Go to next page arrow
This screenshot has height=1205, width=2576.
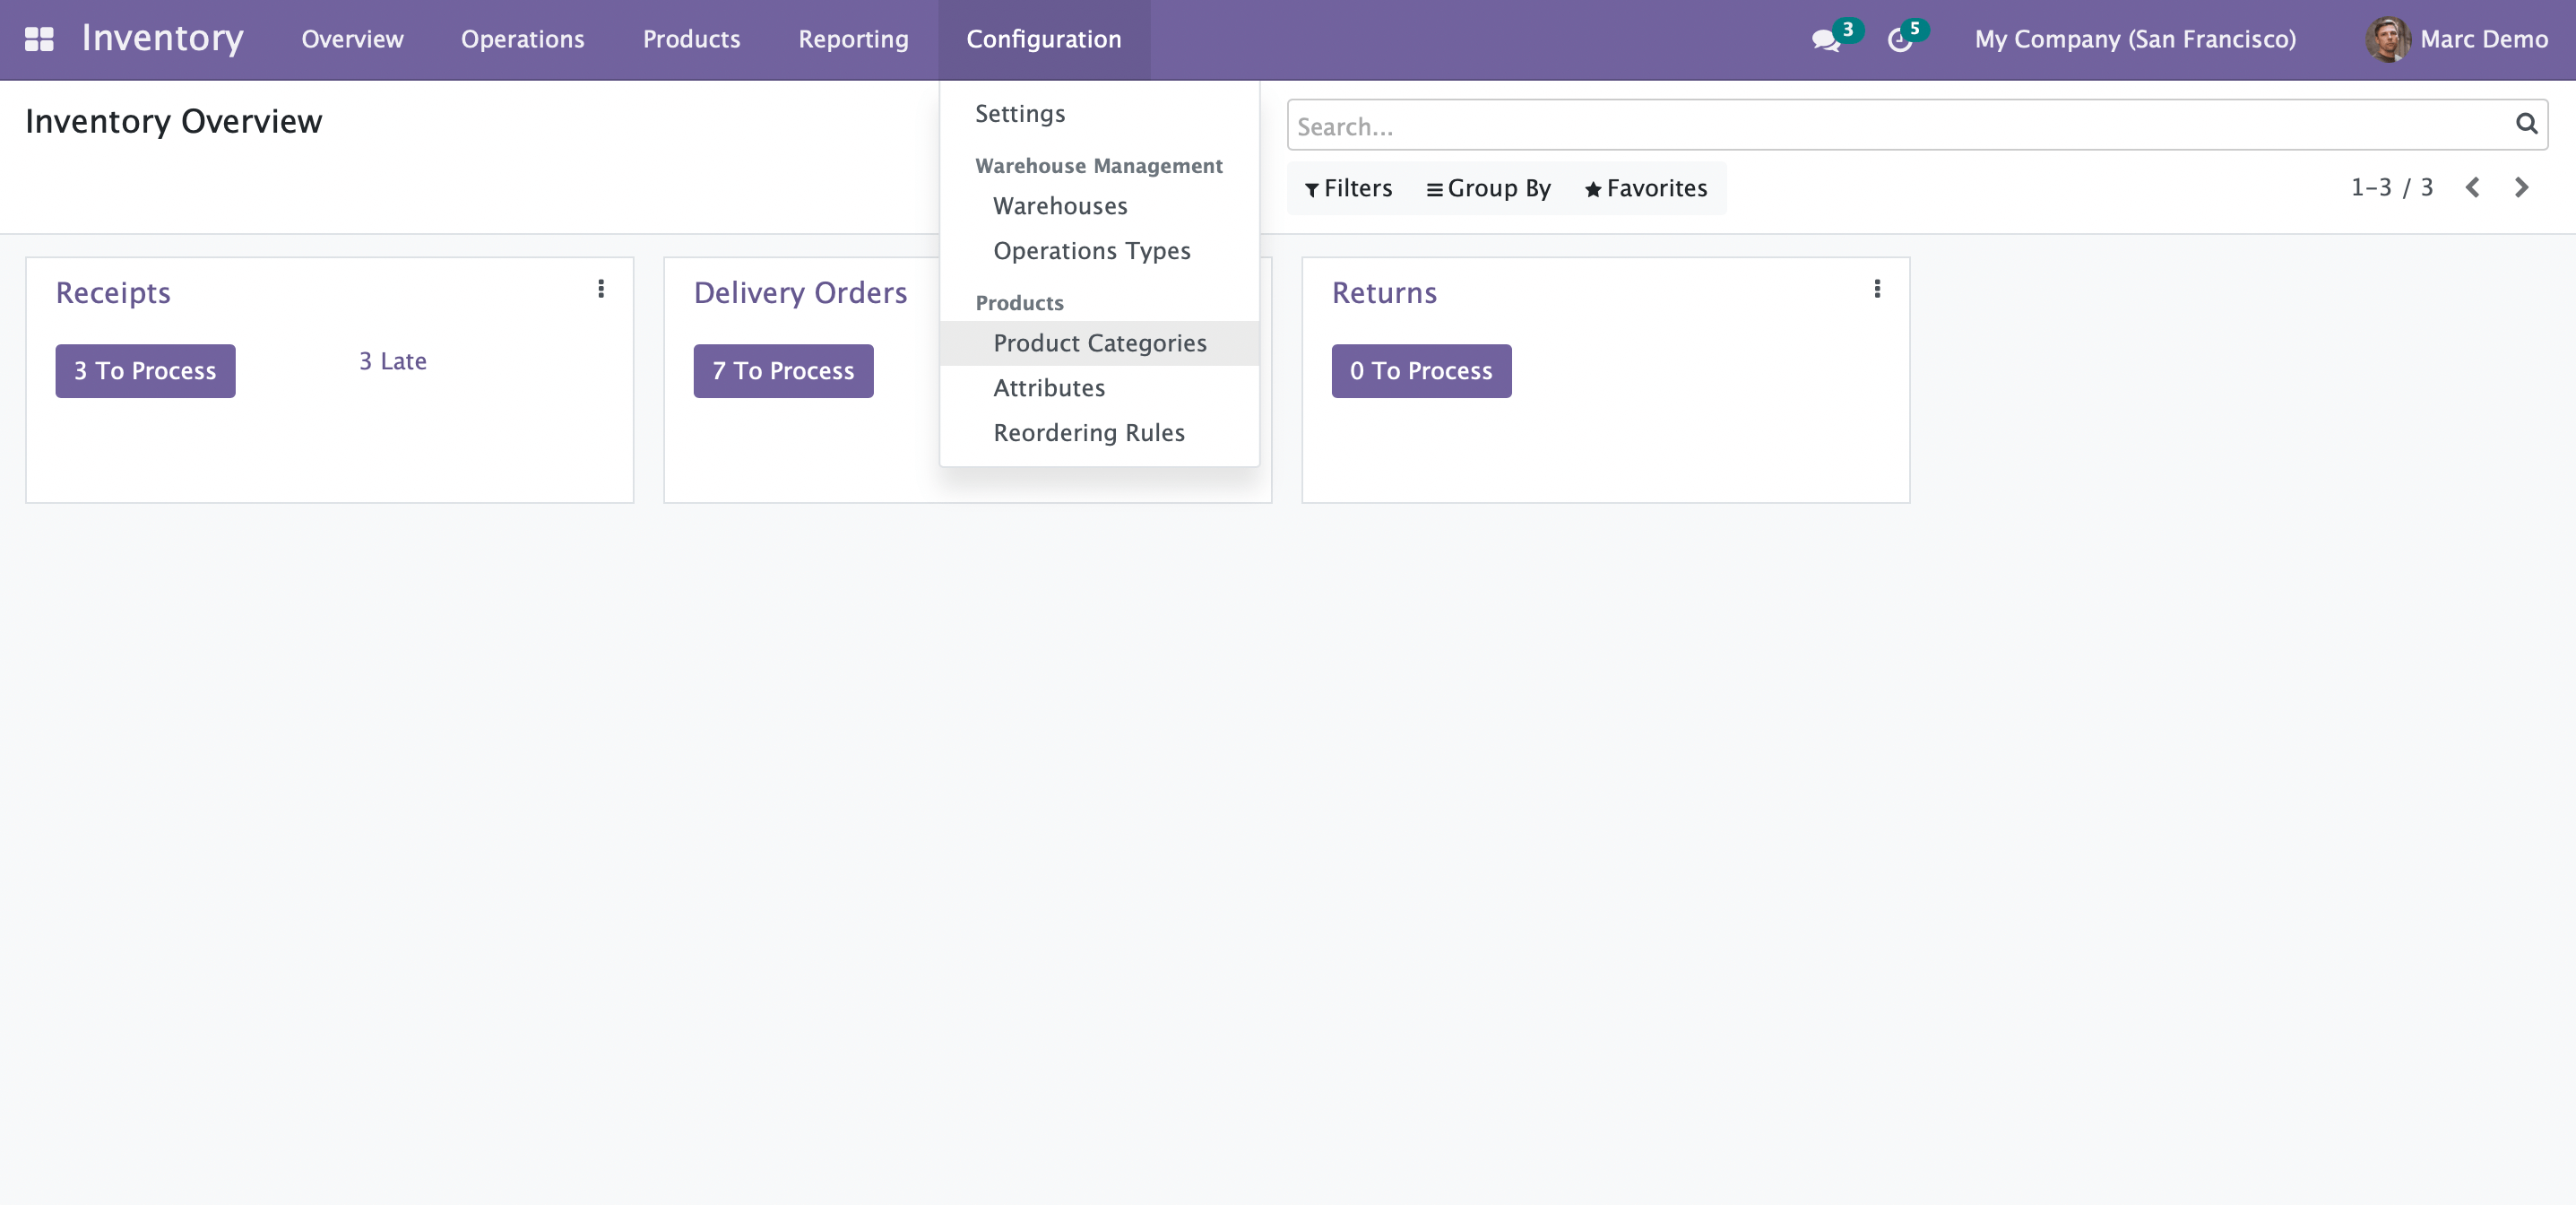(2521, 188)
